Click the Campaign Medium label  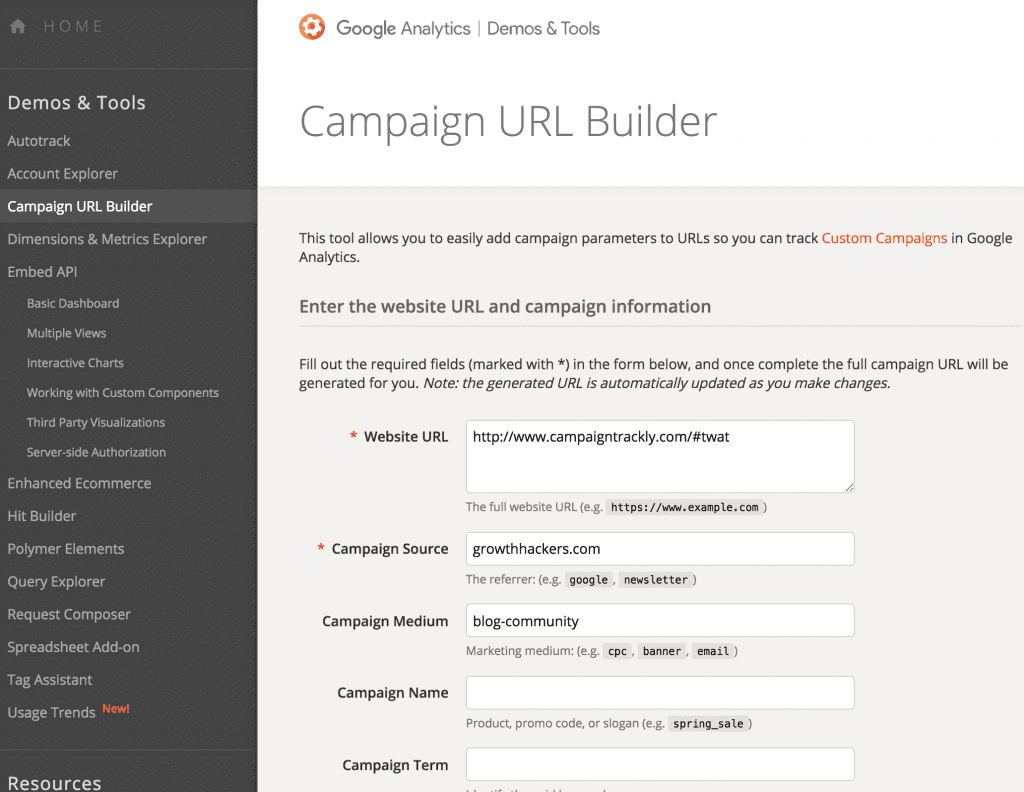pyautogui.click(x=385, y=621)
